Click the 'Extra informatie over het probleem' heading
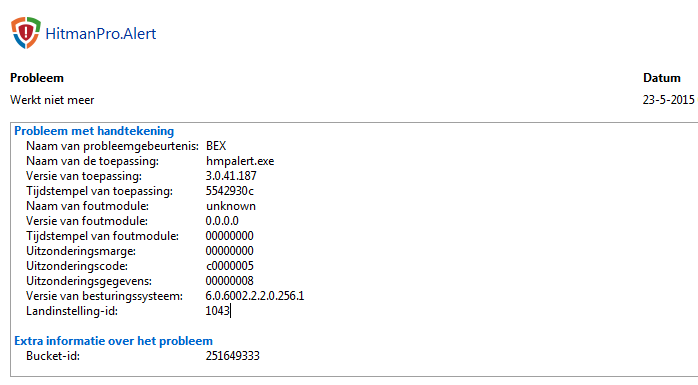This screenshot has height=385, width=698. (114, 341)
